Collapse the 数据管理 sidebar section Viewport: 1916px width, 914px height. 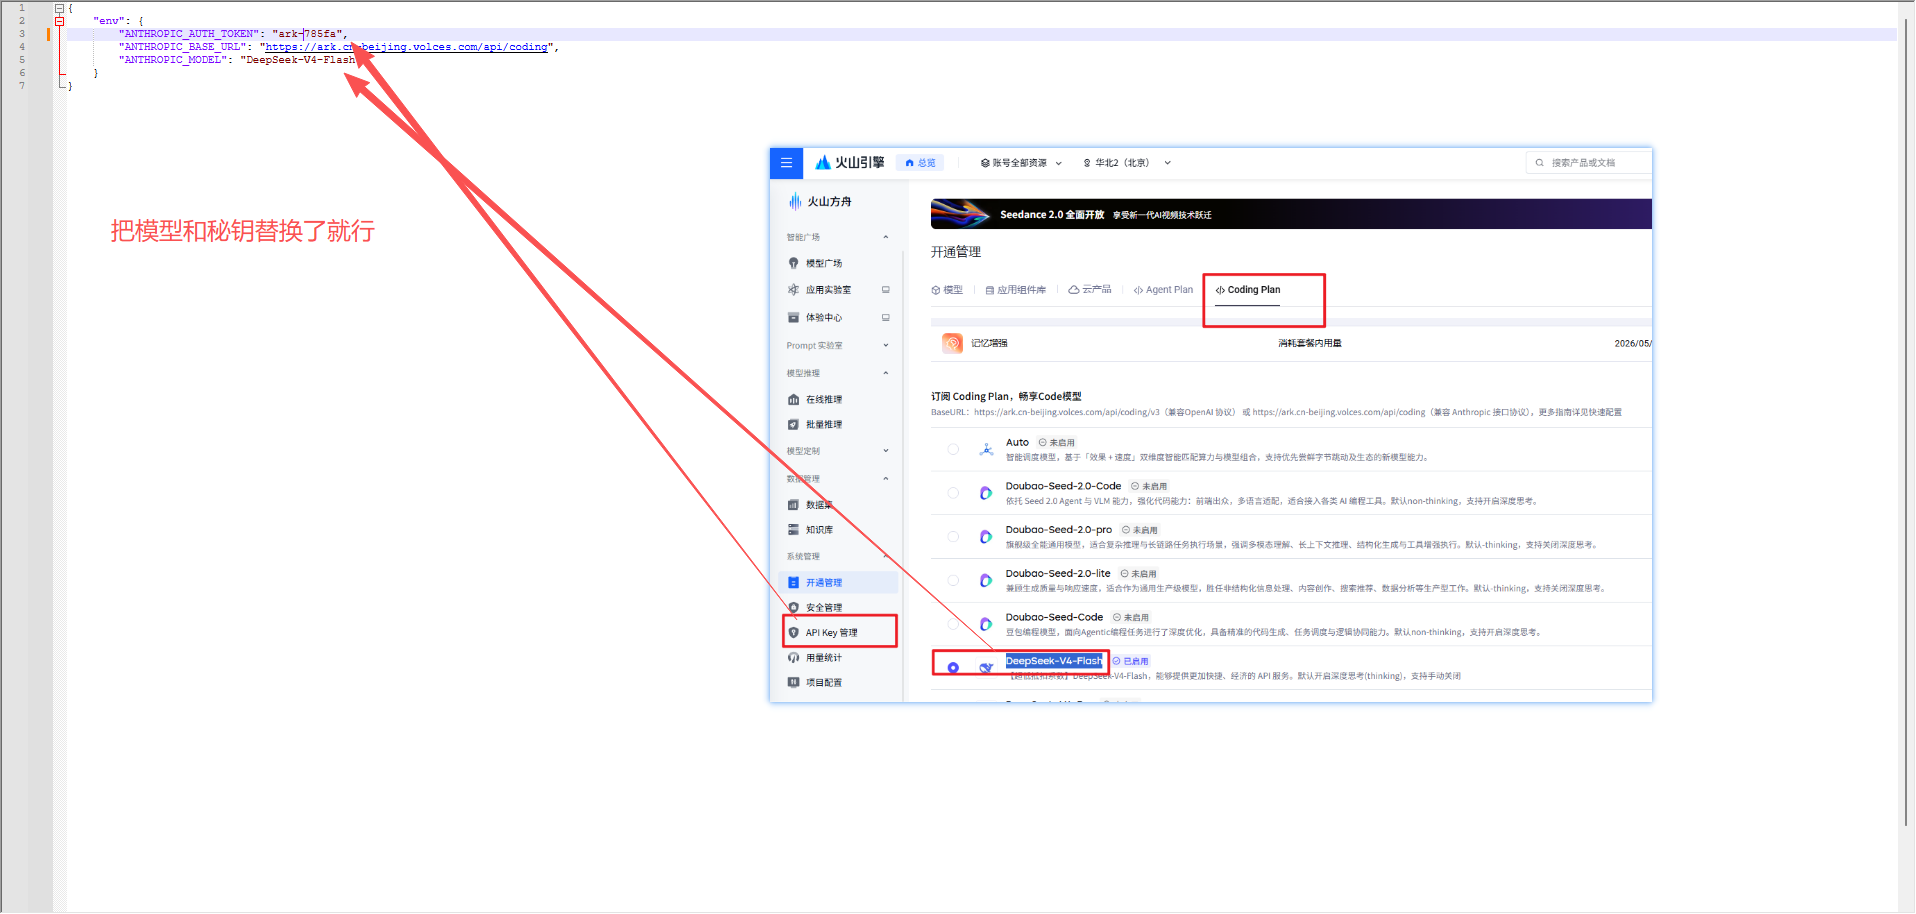(x=885, y=479)
